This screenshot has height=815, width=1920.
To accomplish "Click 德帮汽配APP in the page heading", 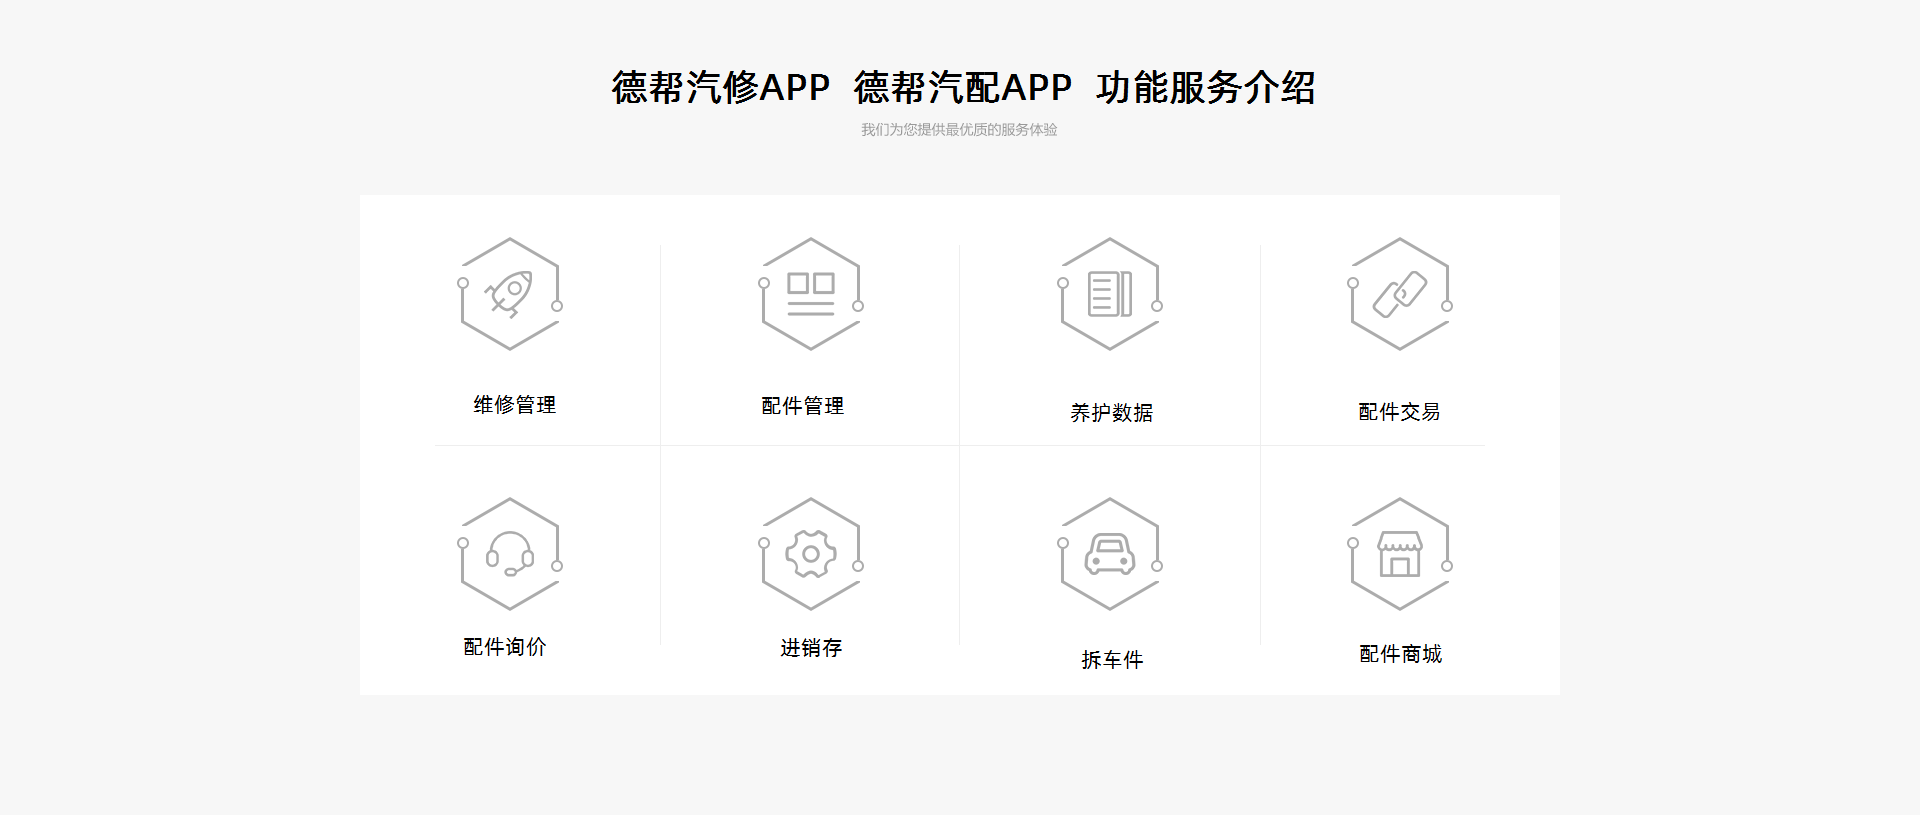I will [962, 88].
